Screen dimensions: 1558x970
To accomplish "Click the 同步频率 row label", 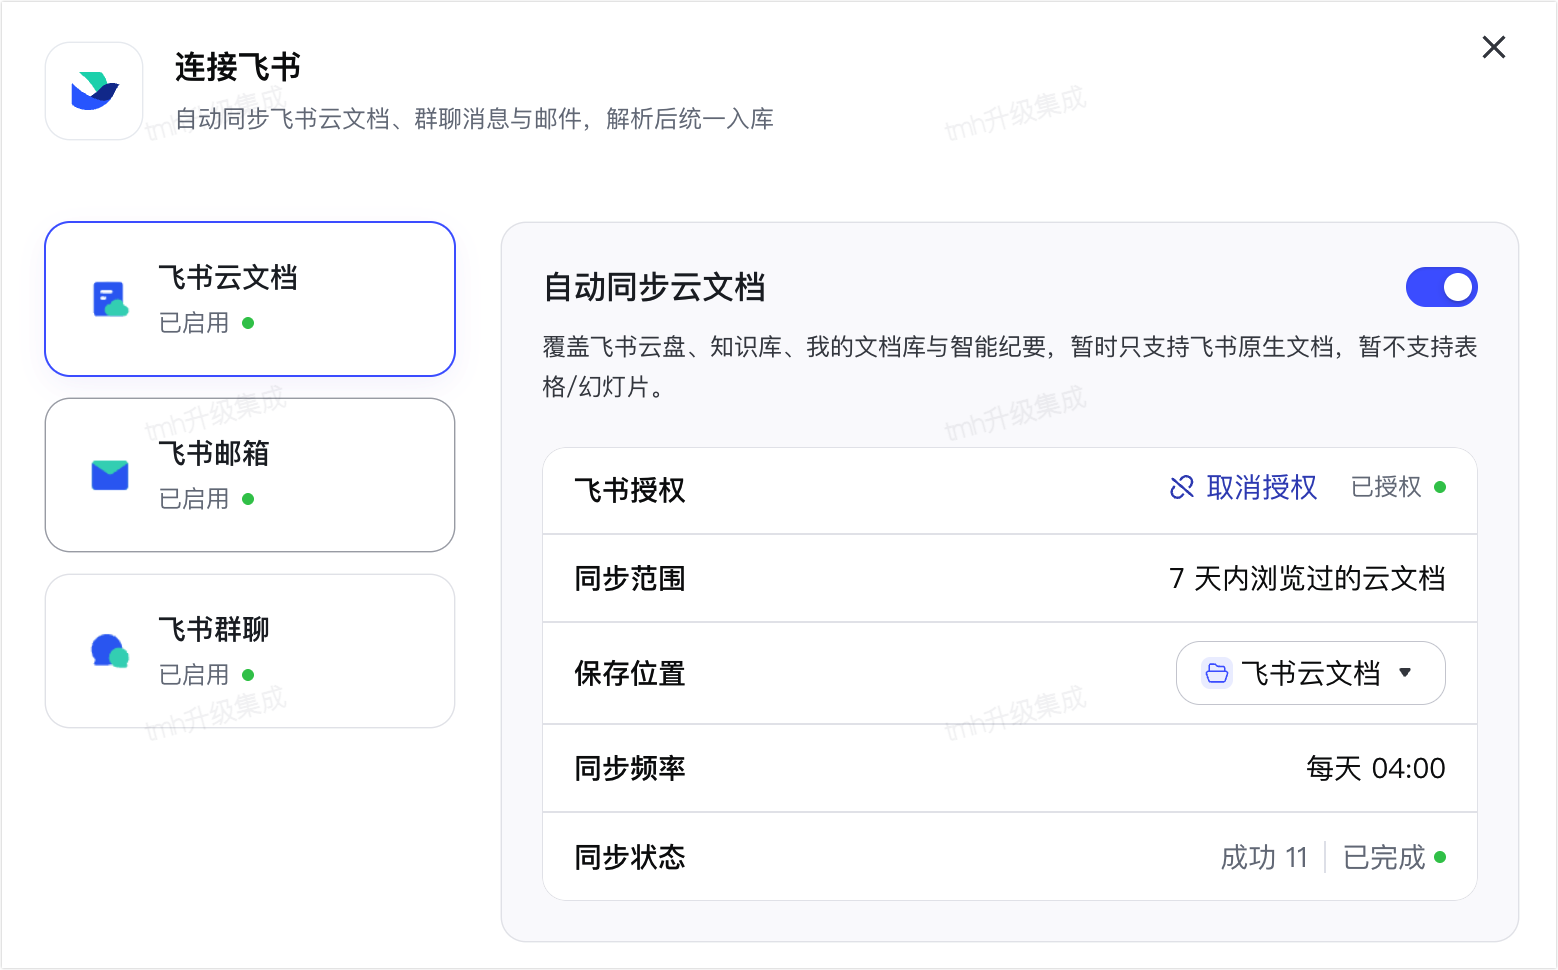I will point(630,768).
